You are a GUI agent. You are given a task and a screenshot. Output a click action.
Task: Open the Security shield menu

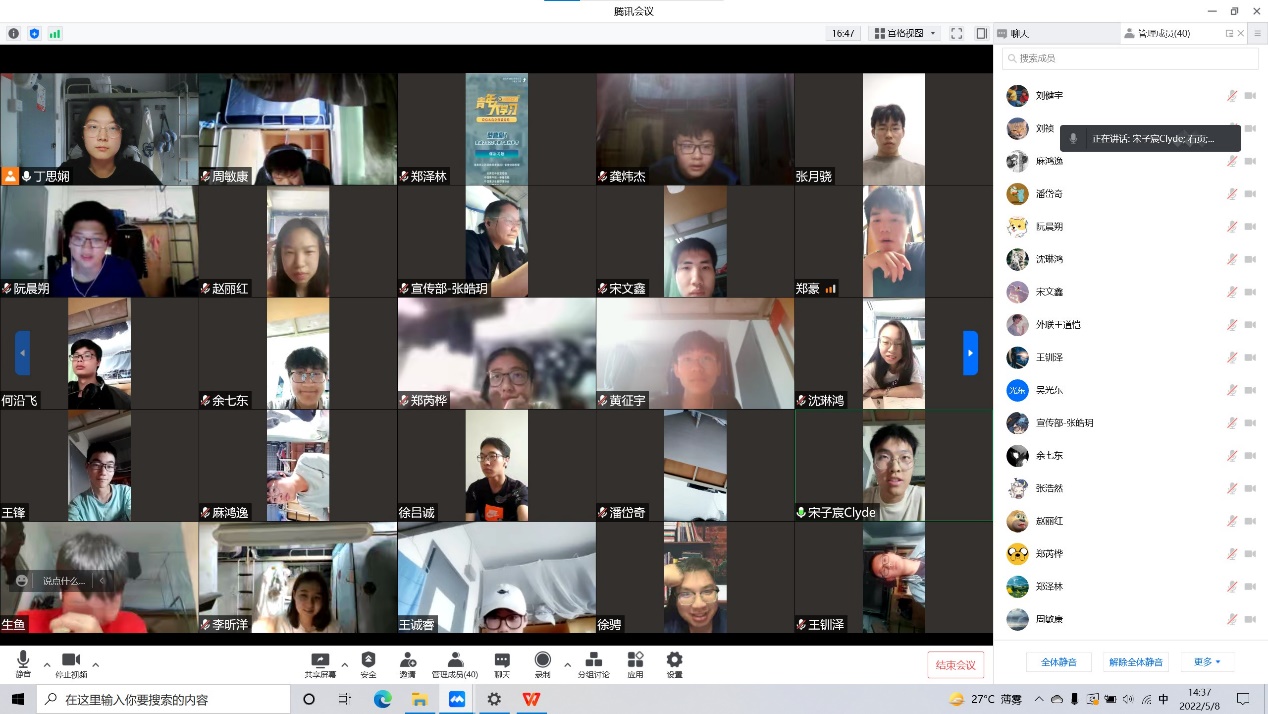pyautogui.click(x=368, y=664)
